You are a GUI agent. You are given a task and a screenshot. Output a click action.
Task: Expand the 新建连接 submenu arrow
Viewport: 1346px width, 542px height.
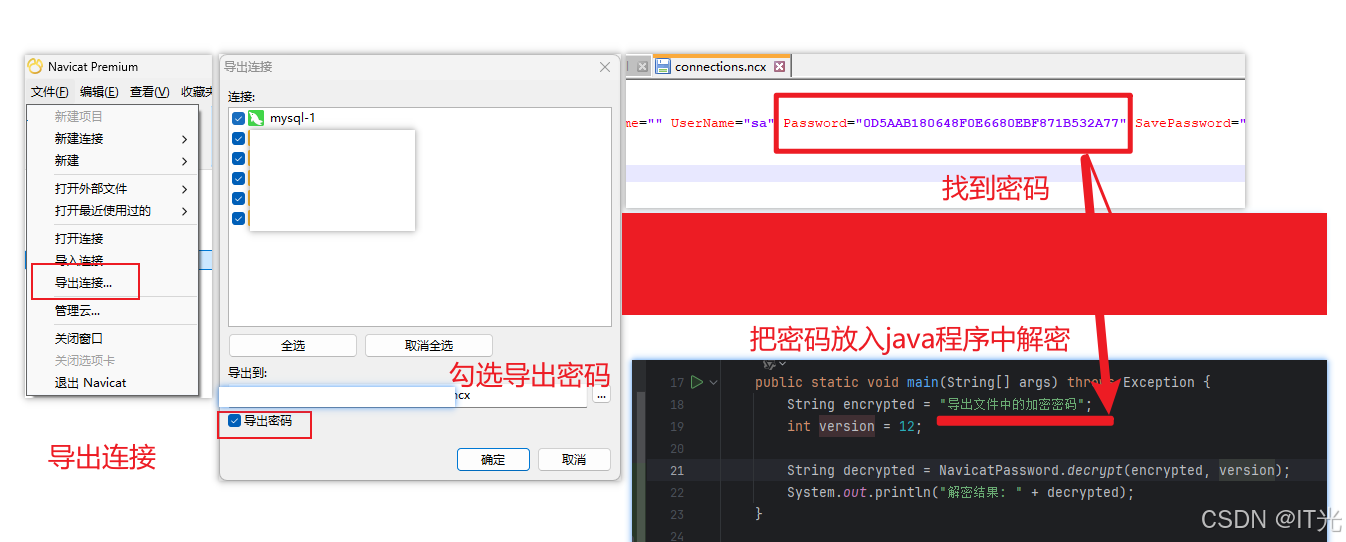pos(185,139)
